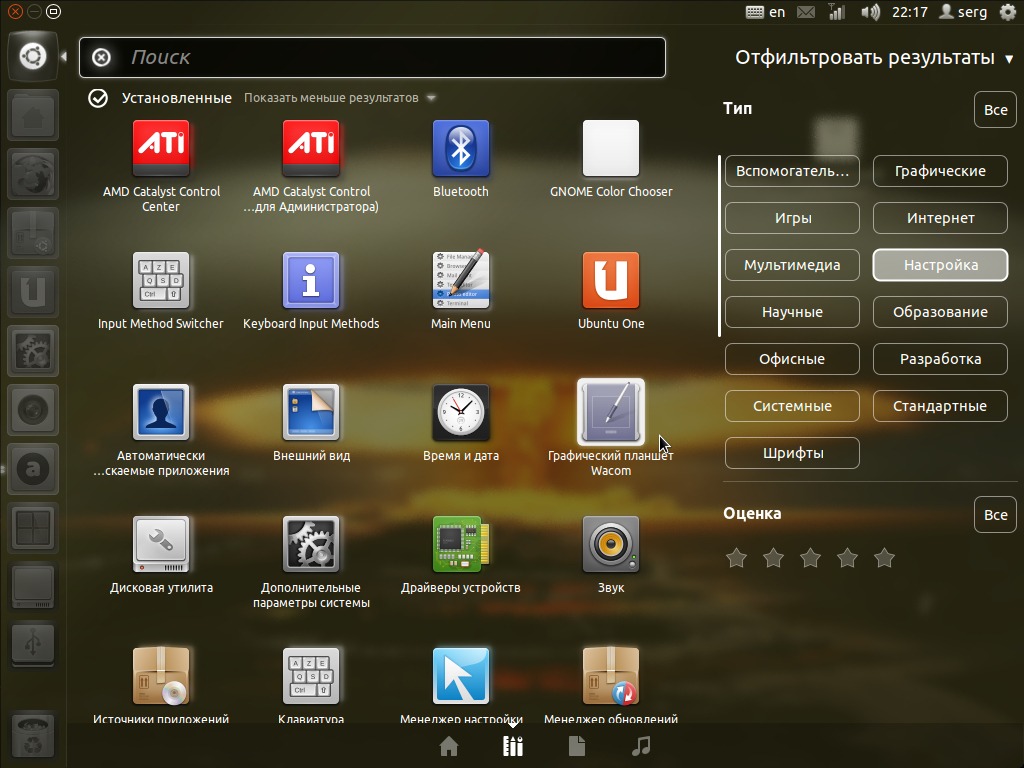Switch to Music lens at bottom
This screenshot has height=768, width=1024.
(641, 746)
